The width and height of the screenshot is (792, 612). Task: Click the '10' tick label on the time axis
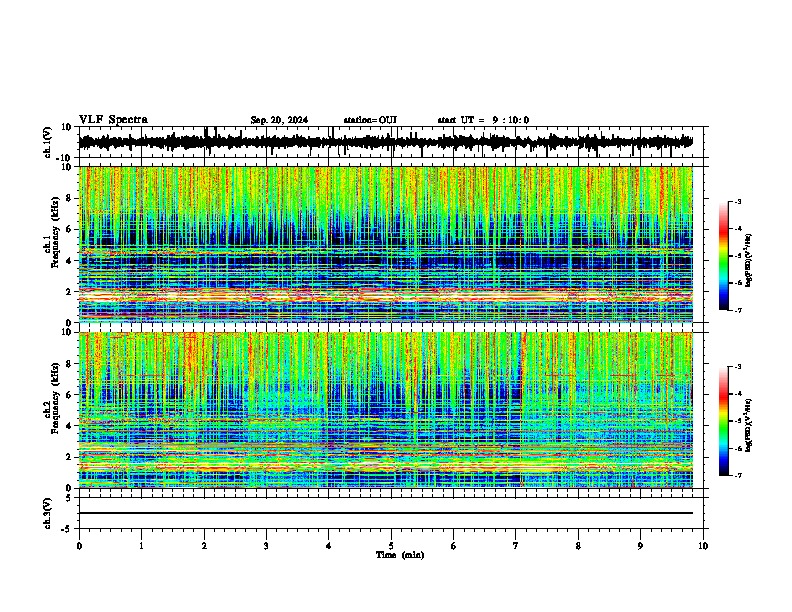(x=703, y=546)
